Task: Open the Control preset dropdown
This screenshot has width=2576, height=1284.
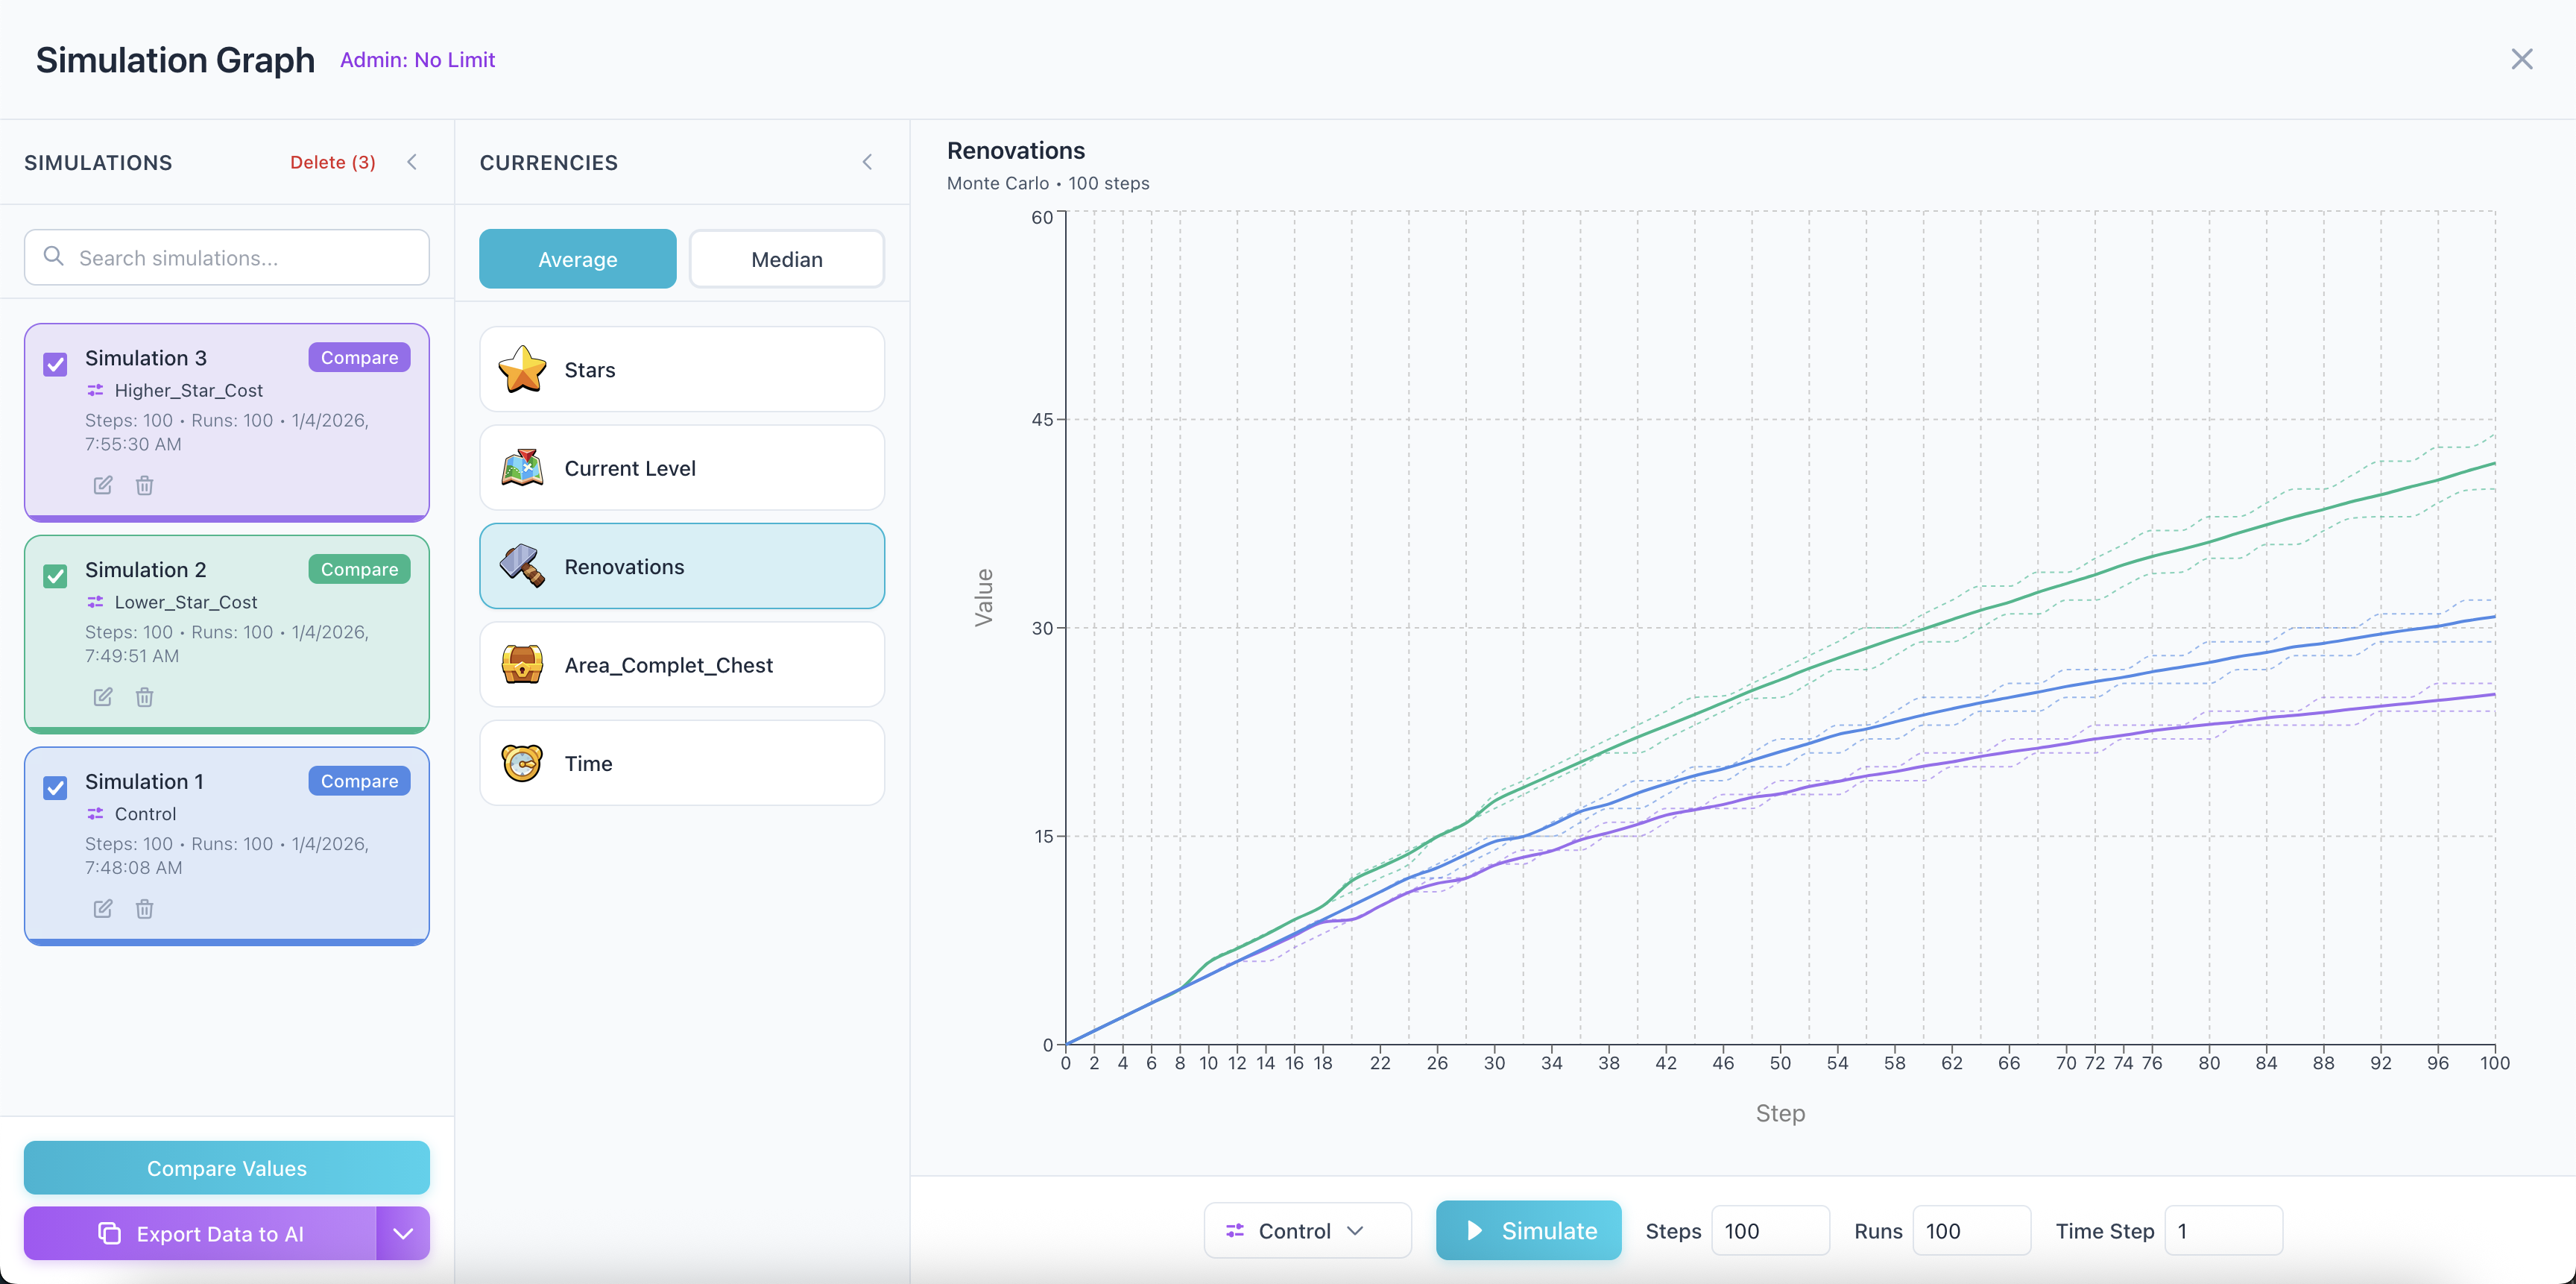Action: point(1306,1231)
